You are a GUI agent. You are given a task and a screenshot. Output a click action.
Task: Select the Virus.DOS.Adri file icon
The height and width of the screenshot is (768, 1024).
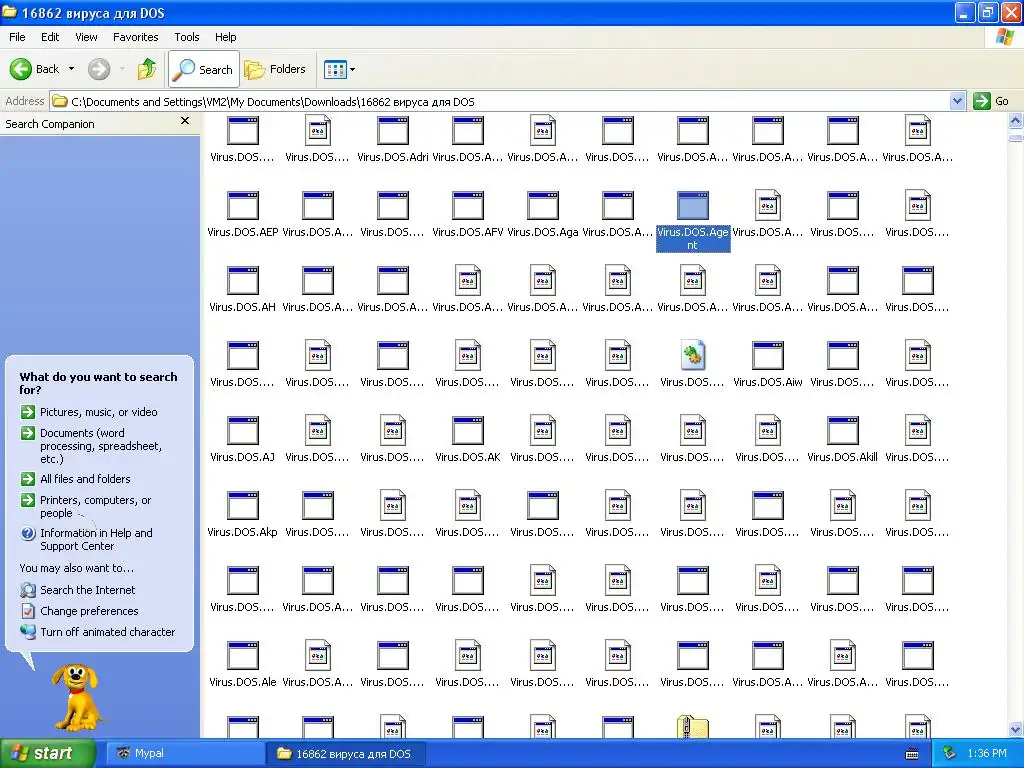(392, 131)
